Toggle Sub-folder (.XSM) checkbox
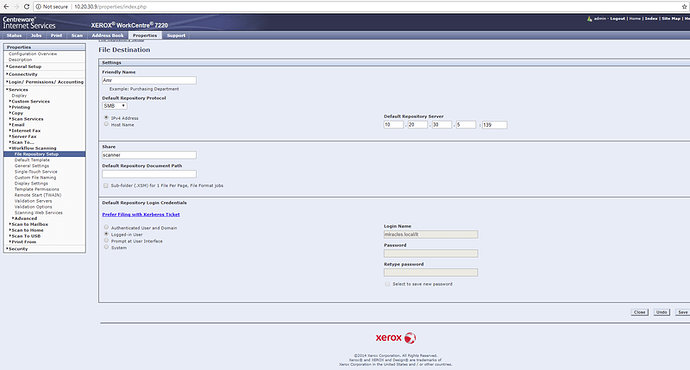Screen dimensions: 690x370 tap(106, 186)
